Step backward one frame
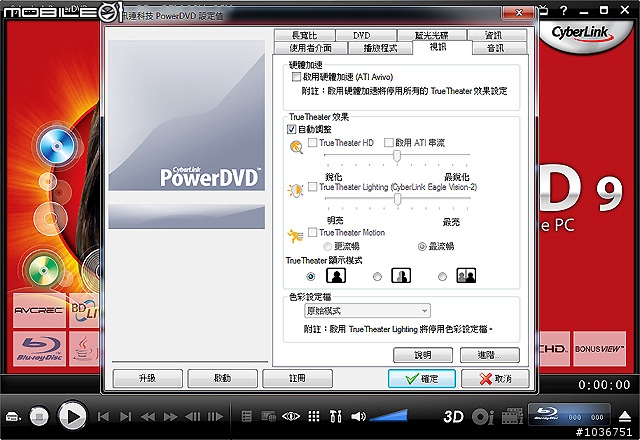Image resolution: width=640 pixels, height=440 pixels. point(193,417)
